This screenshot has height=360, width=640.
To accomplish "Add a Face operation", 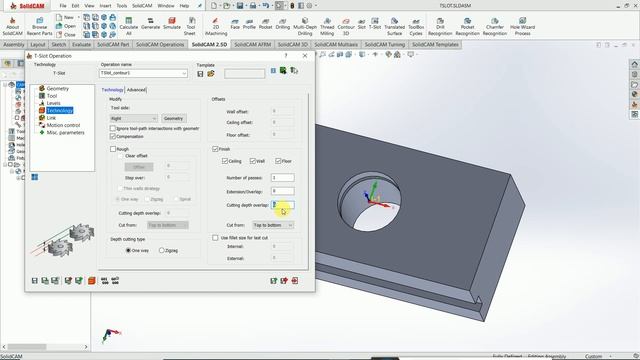I will click(x=235, y=24).
